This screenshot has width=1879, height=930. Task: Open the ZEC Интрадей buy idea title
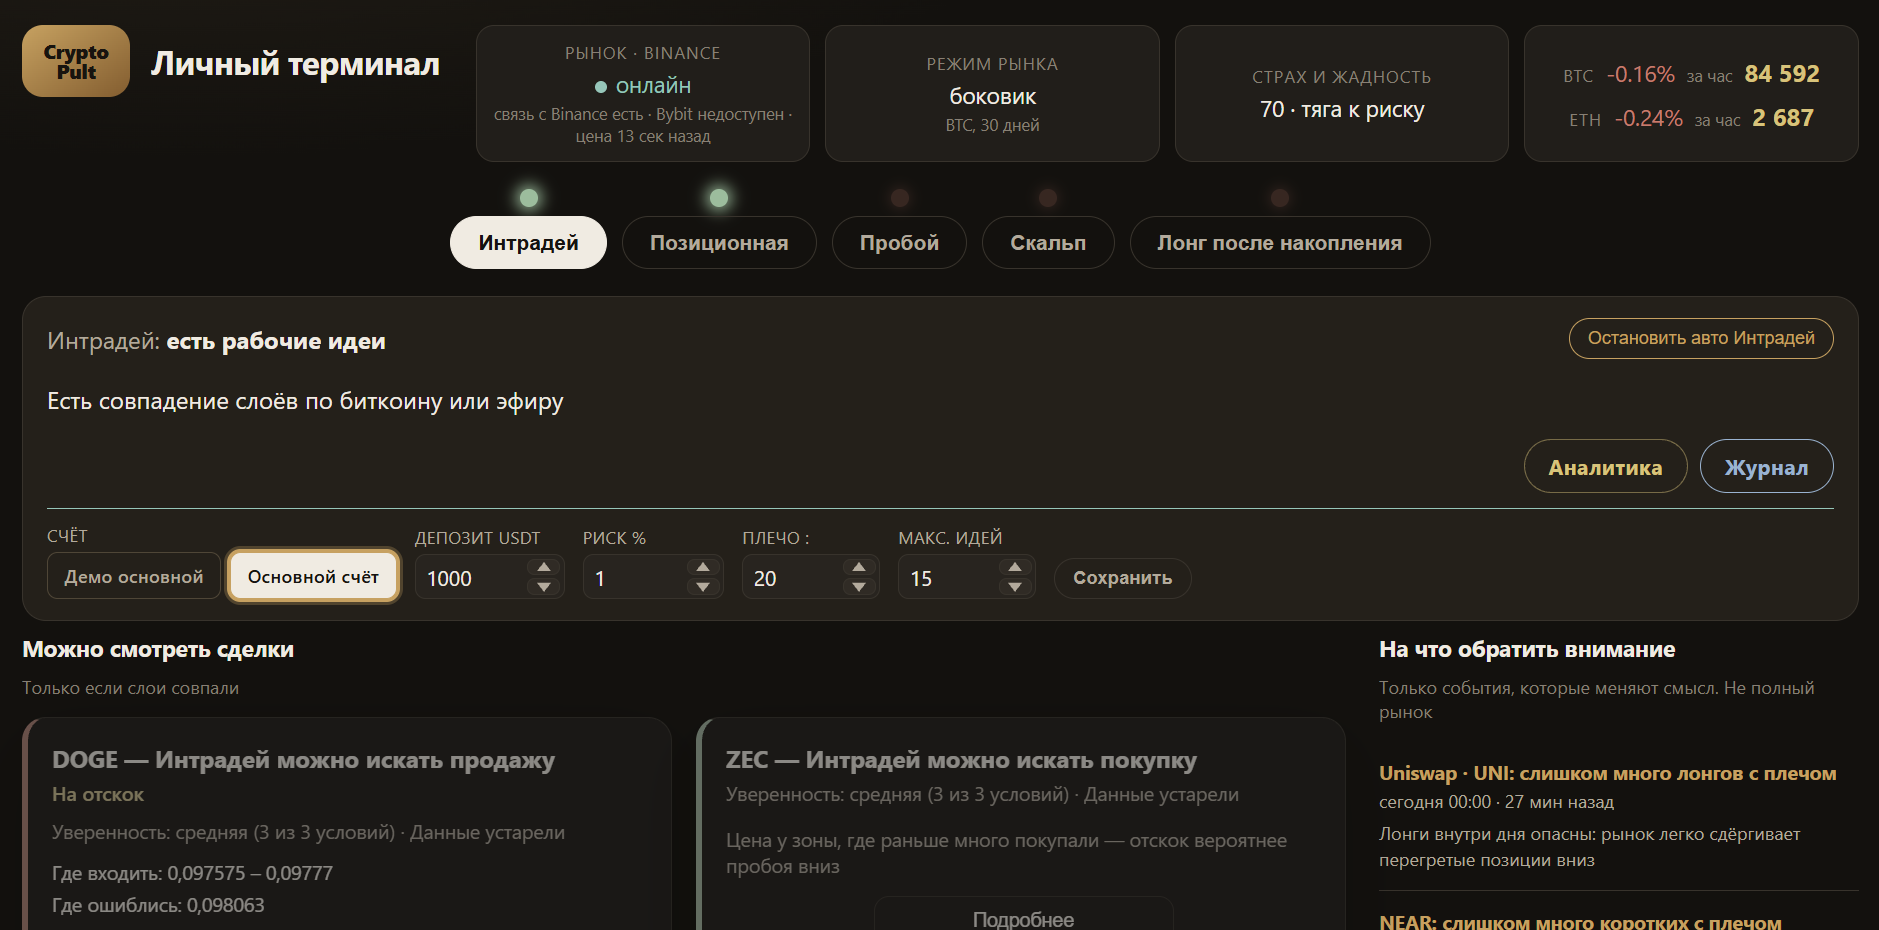coord(961,760)
